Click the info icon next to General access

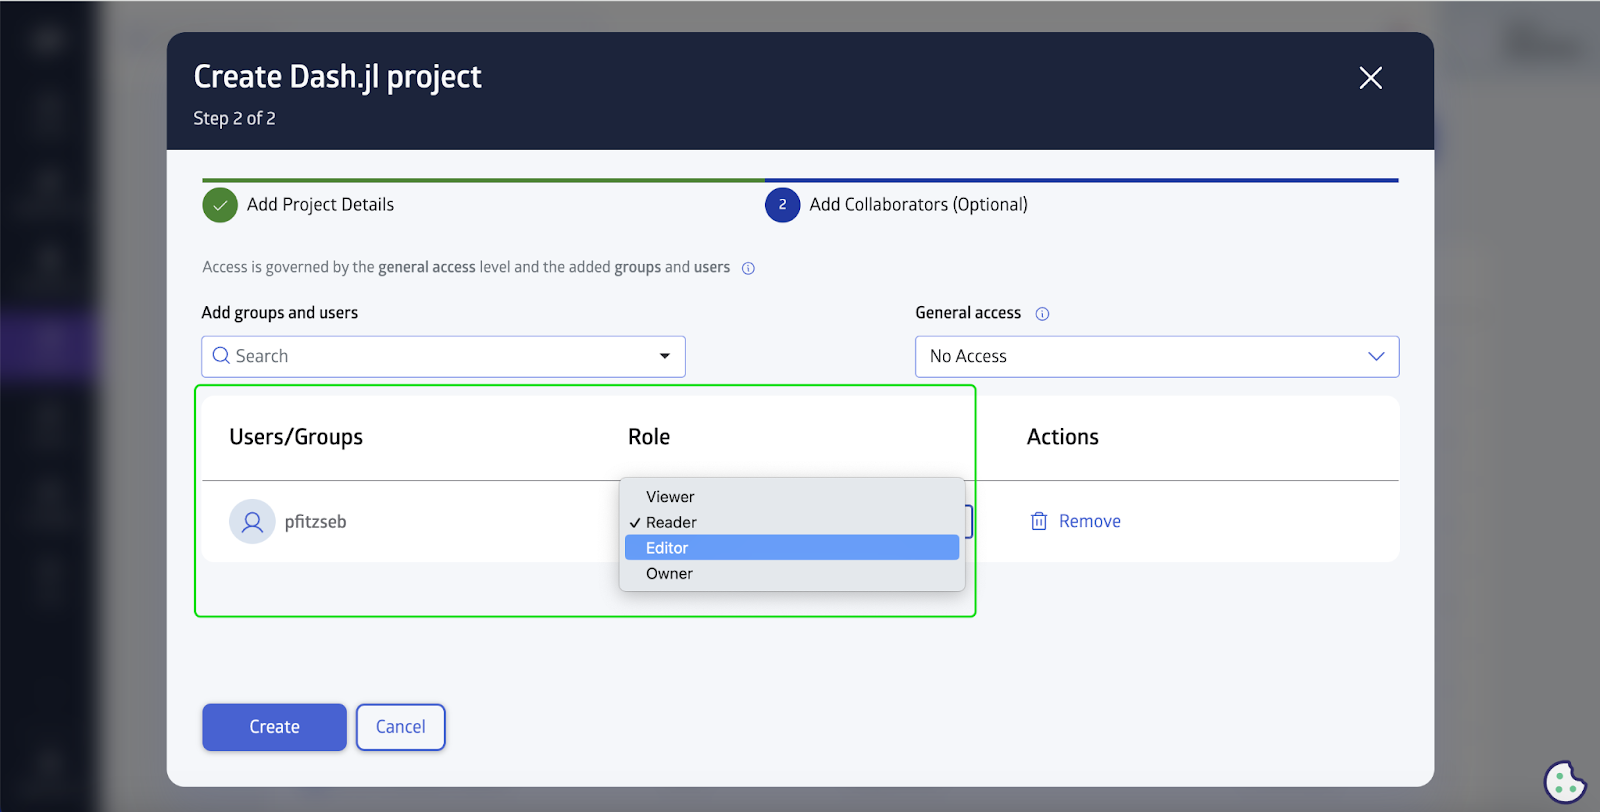click(1042, 314)
